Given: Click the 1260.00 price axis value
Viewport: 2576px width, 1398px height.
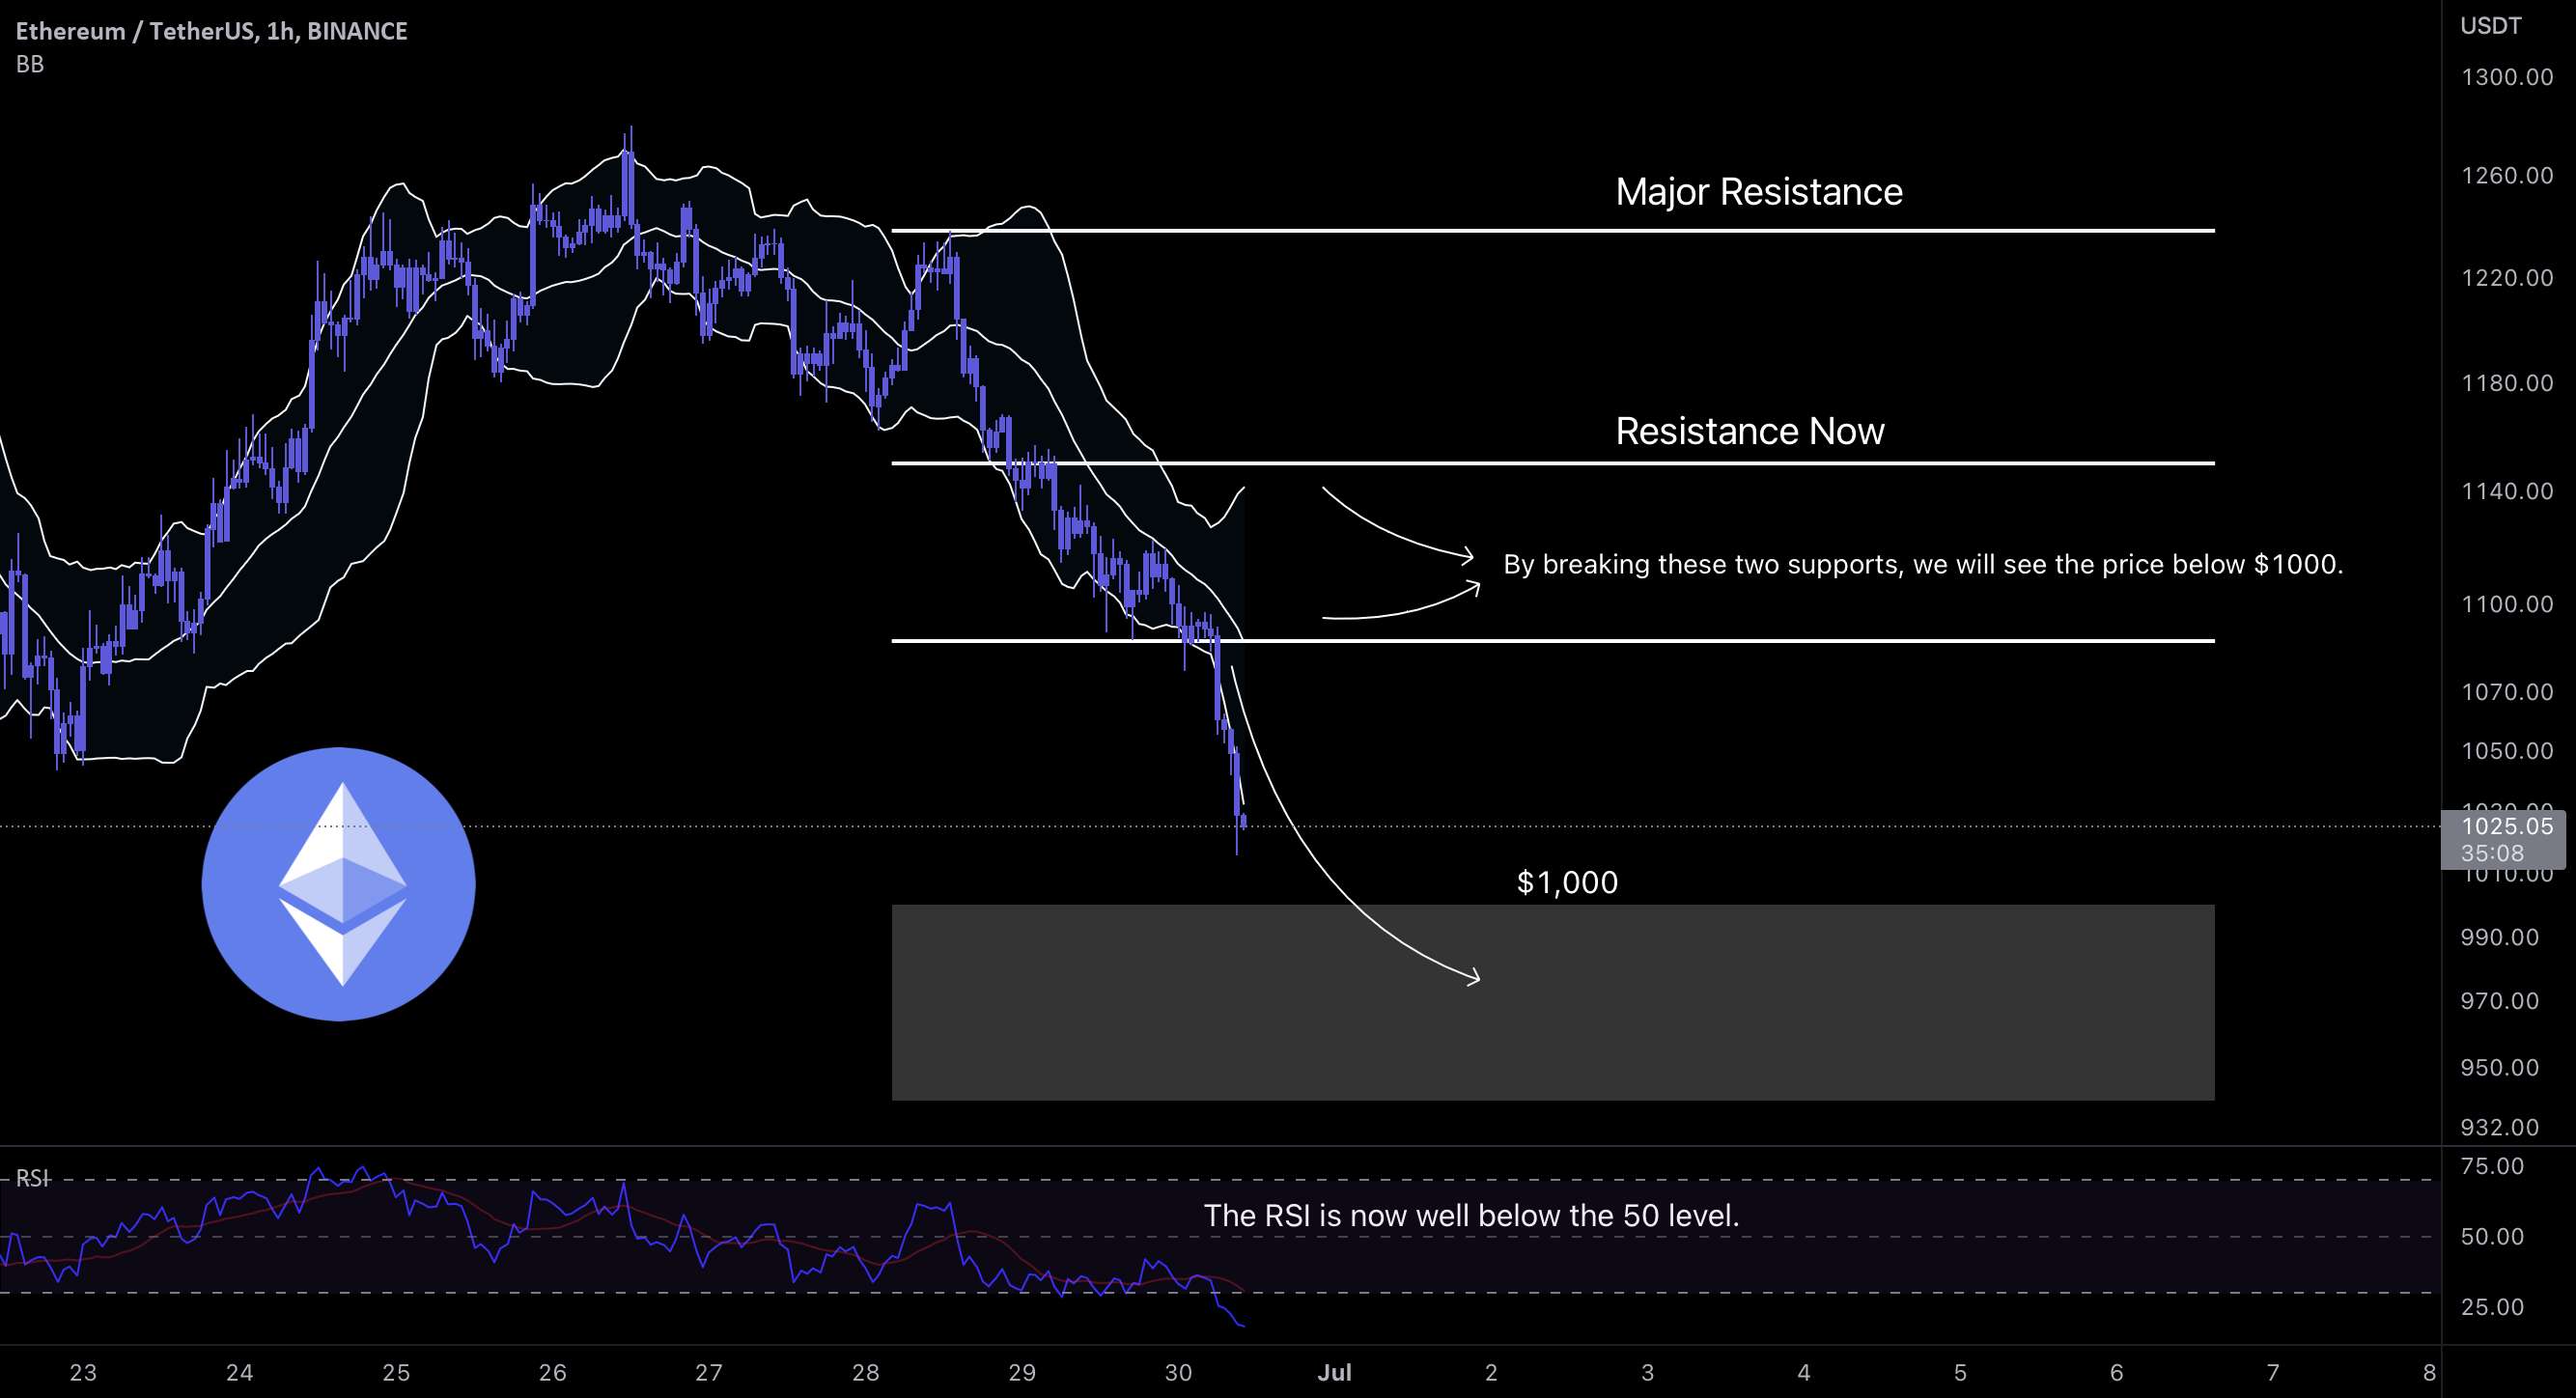Looking at the screenshot, I should click(x=2507, y=175).
